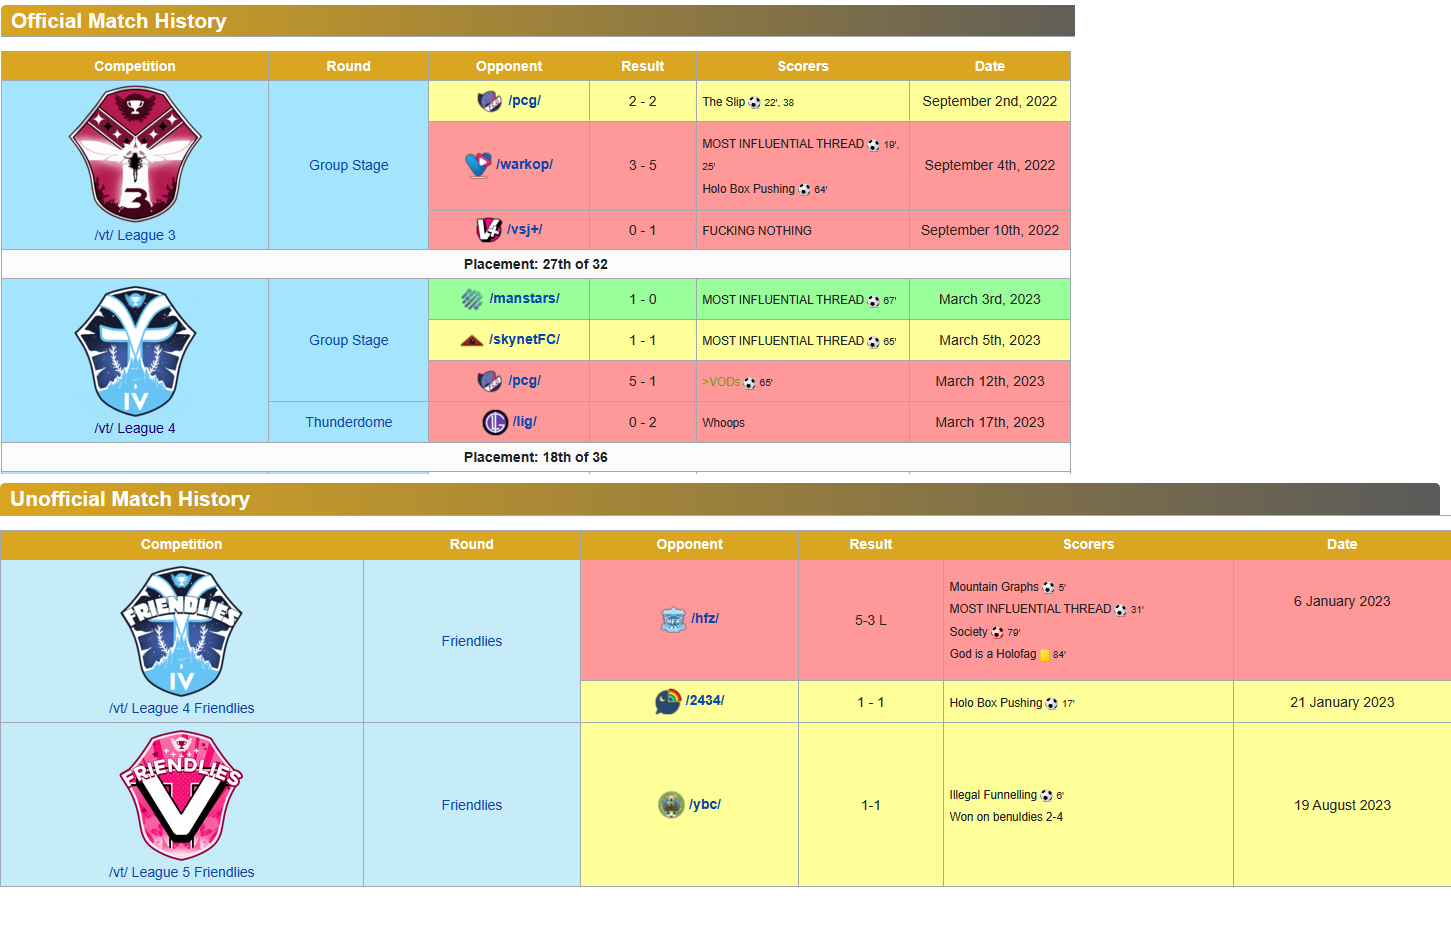Viewport: 1451px width, 926px height.
Task: Open the /vt/ League 4 link
Action: click(x=135, y=428)
